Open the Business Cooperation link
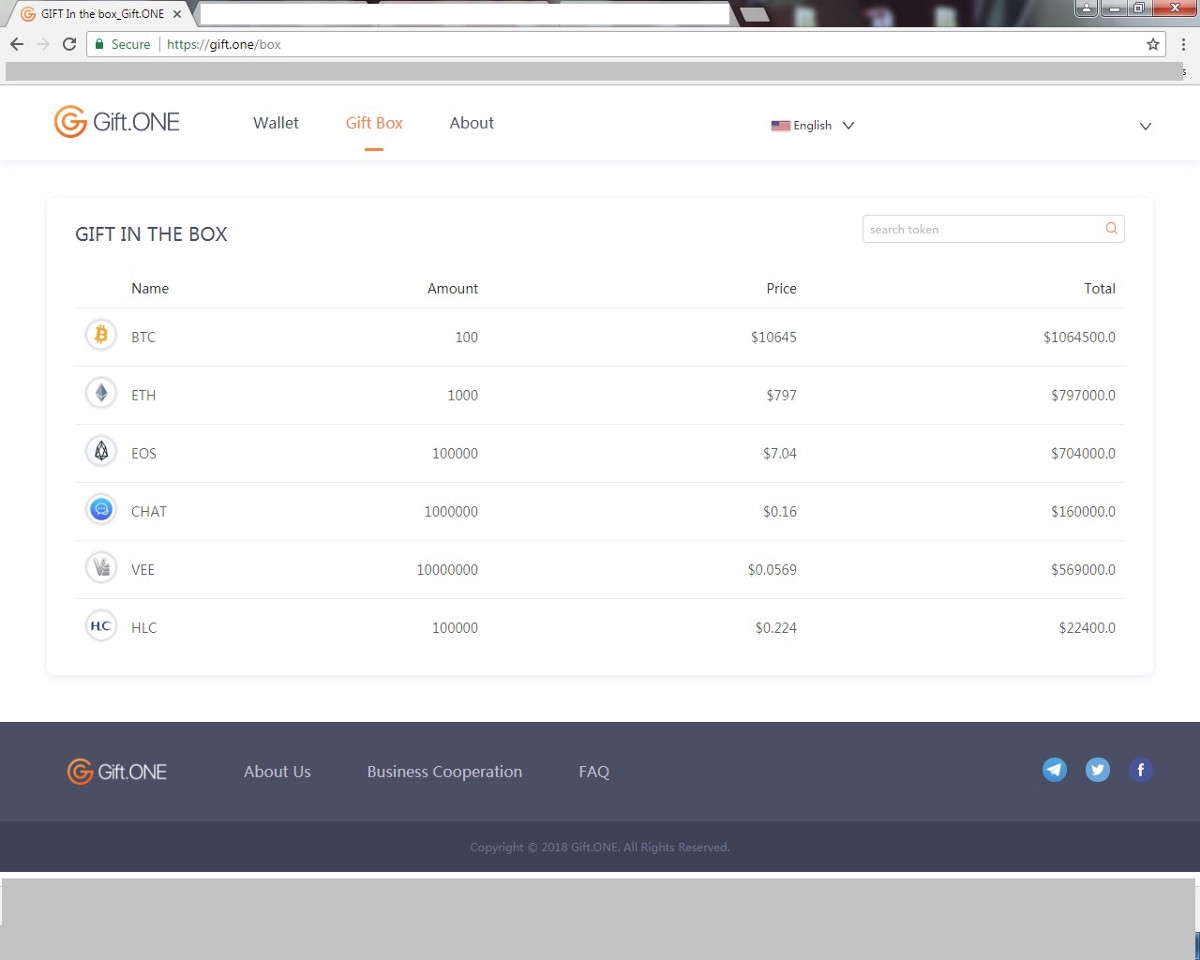The image size is (1200, 960). 444,771
